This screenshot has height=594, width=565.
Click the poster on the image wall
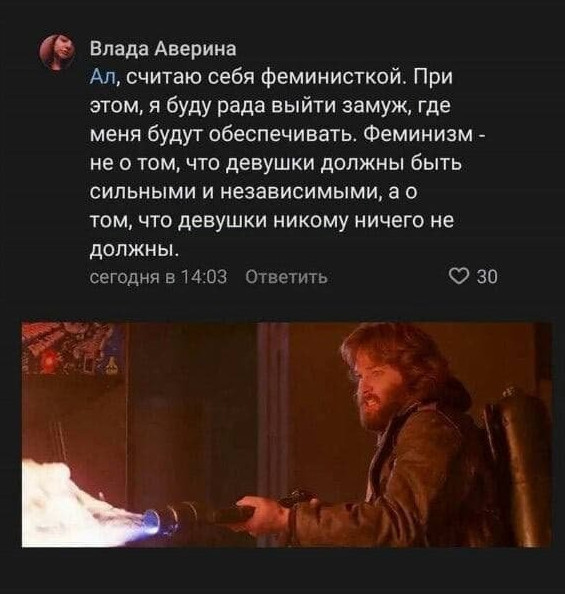(74, 347)
